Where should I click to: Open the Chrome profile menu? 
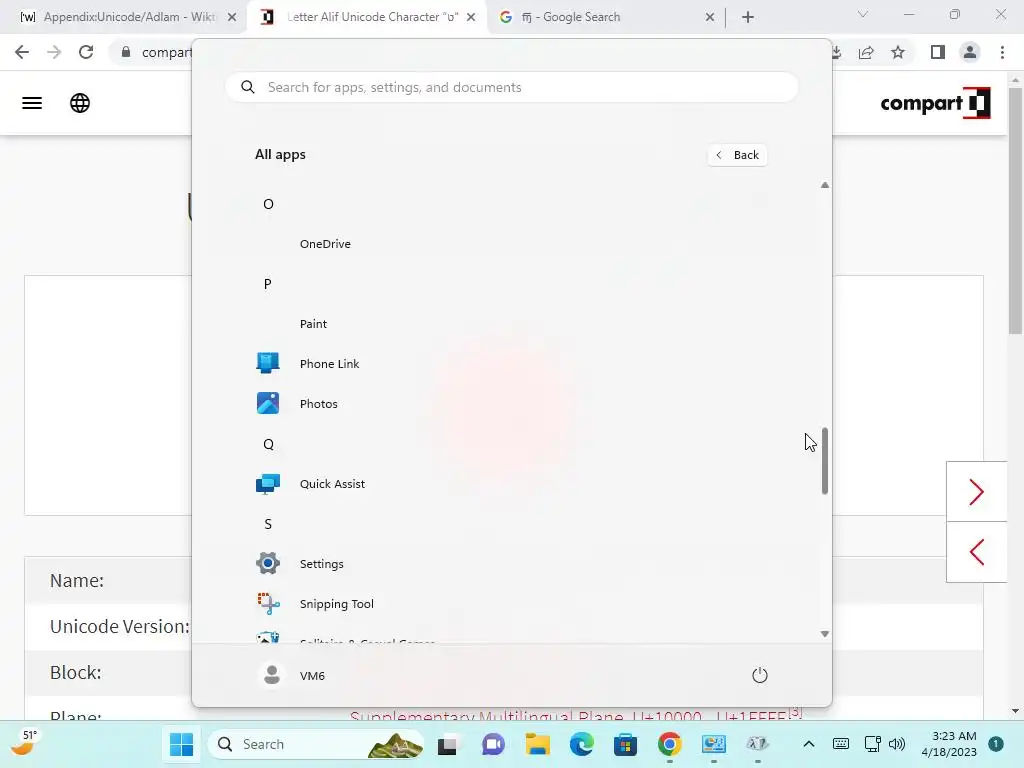click(x=970, y=52)
